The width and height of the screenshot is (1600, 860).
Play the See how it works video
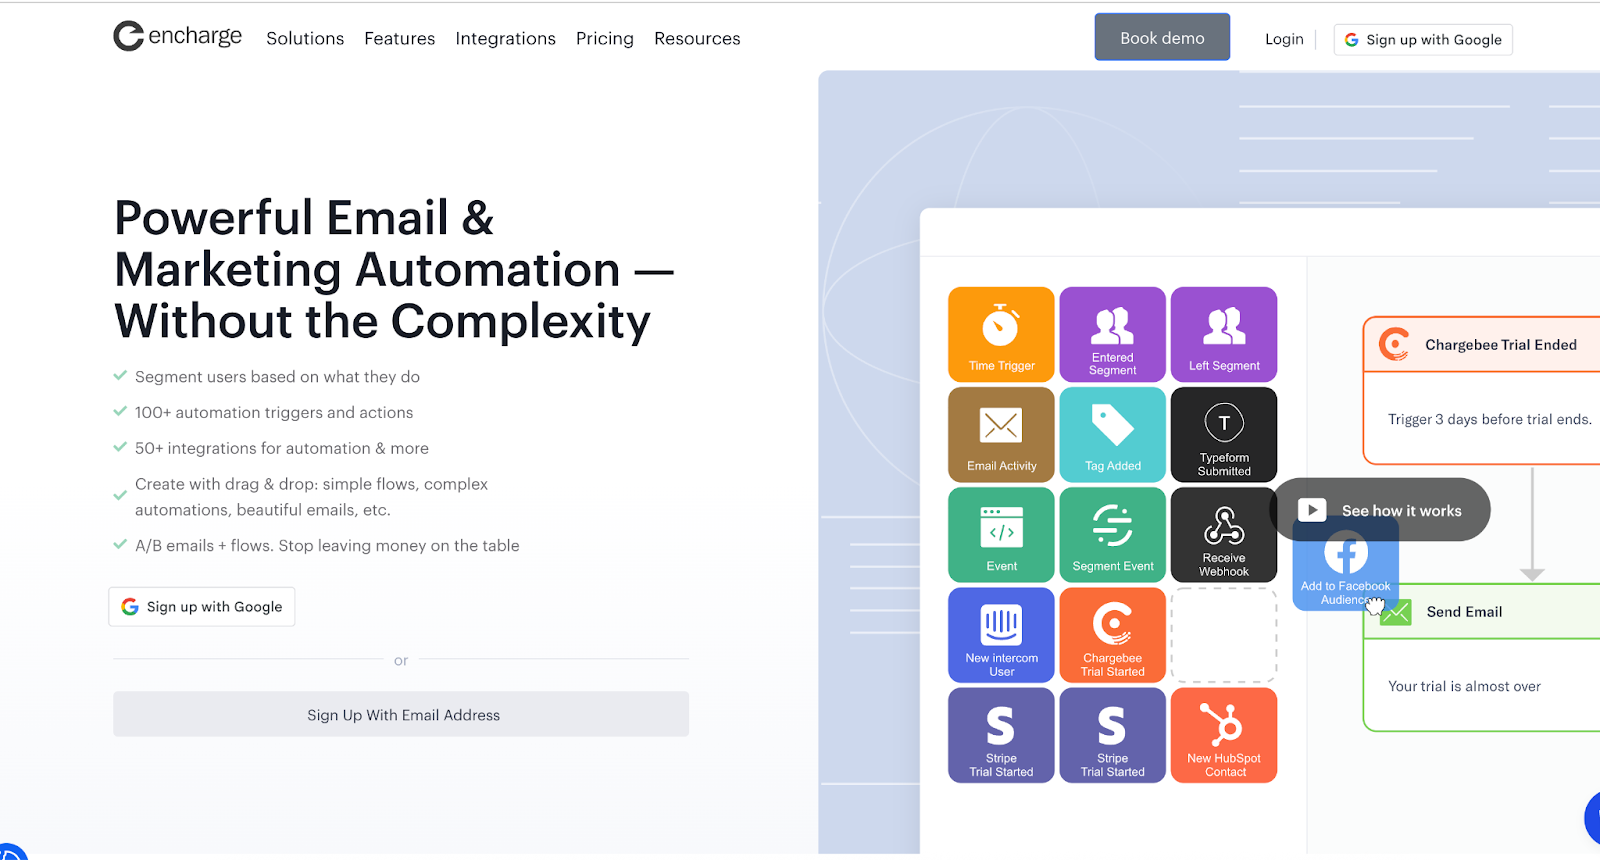tap(1380, 510)
